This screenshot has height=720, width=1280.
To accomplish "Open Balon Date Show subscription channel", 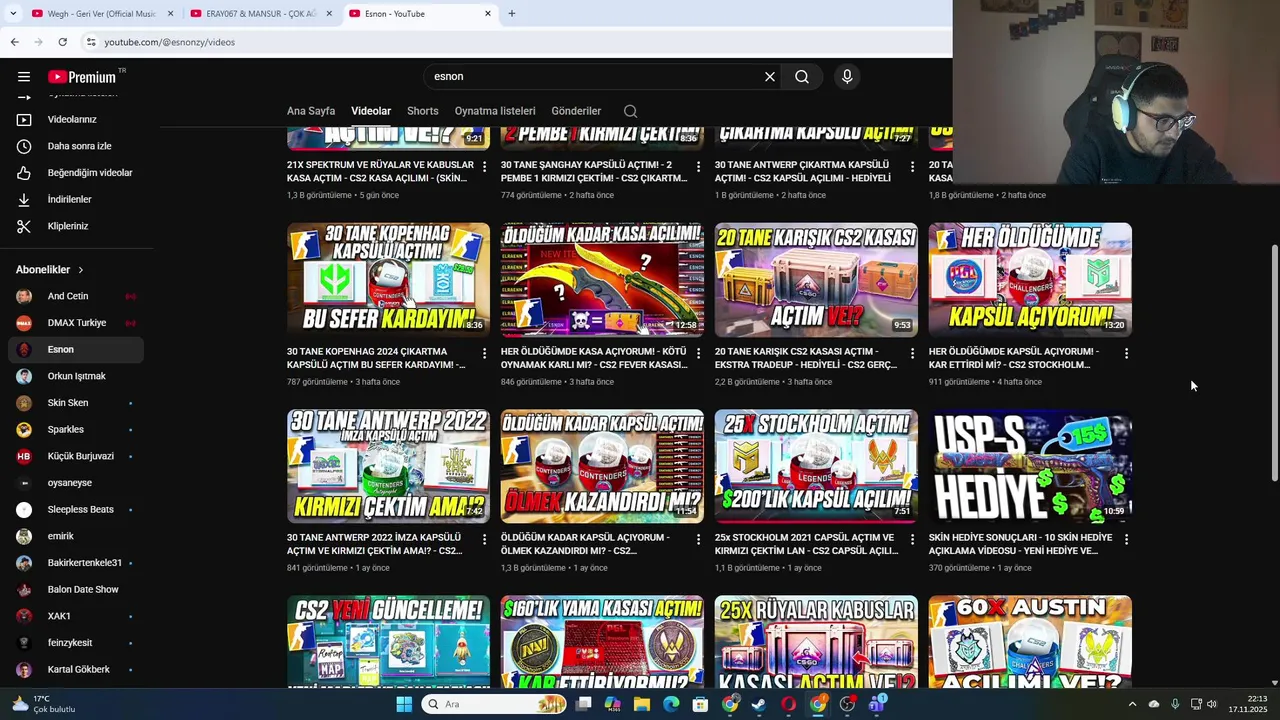I will (x=76, y=589).
